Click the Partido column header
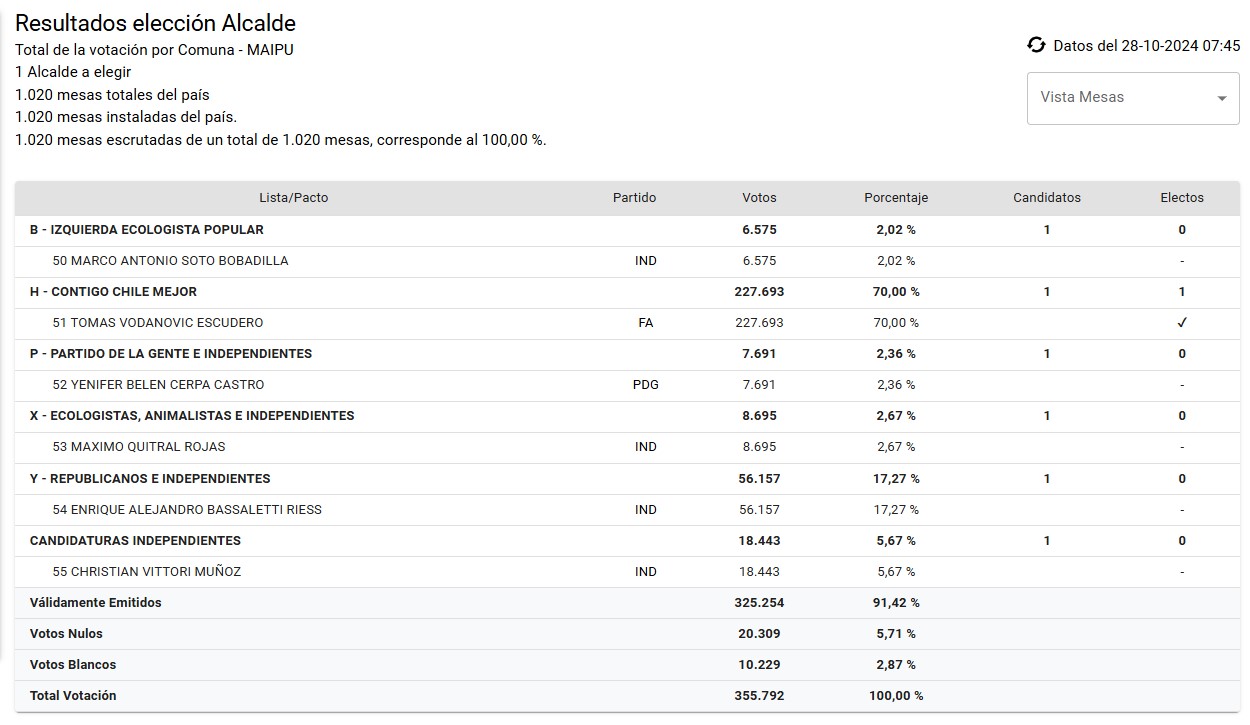This screenshot has height=725, width=1250. (x=634, y=198)
